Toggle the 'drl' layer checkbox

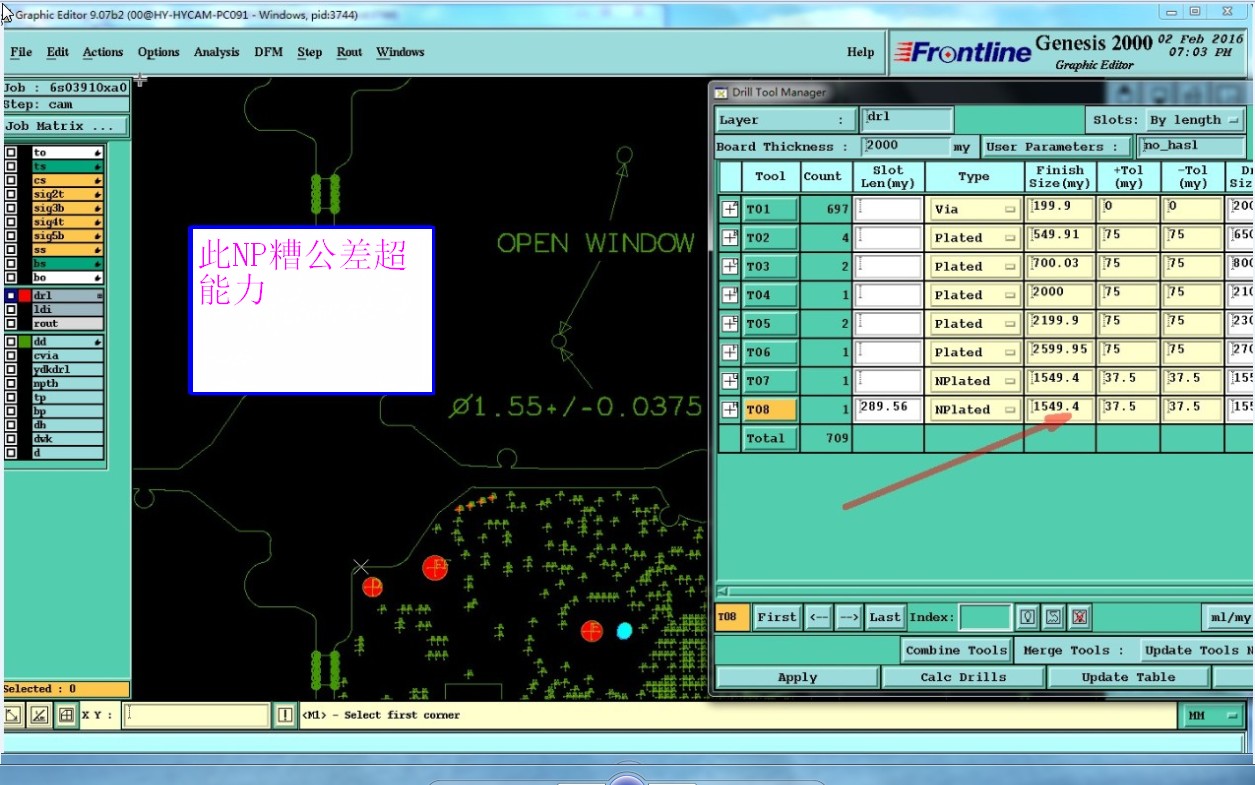(11, 296)
